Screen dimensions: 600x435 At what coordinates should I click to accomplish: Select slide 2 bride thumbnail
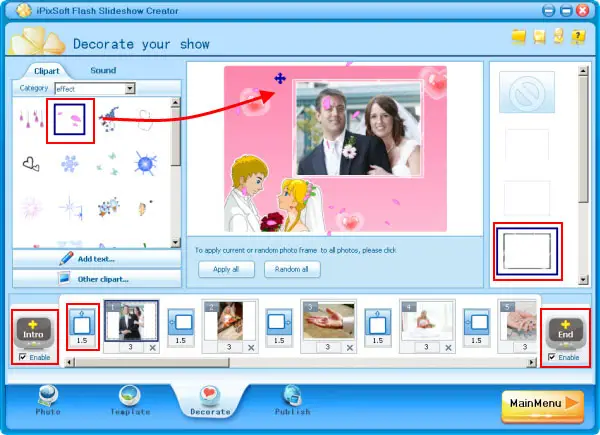(x=230, y=321)
